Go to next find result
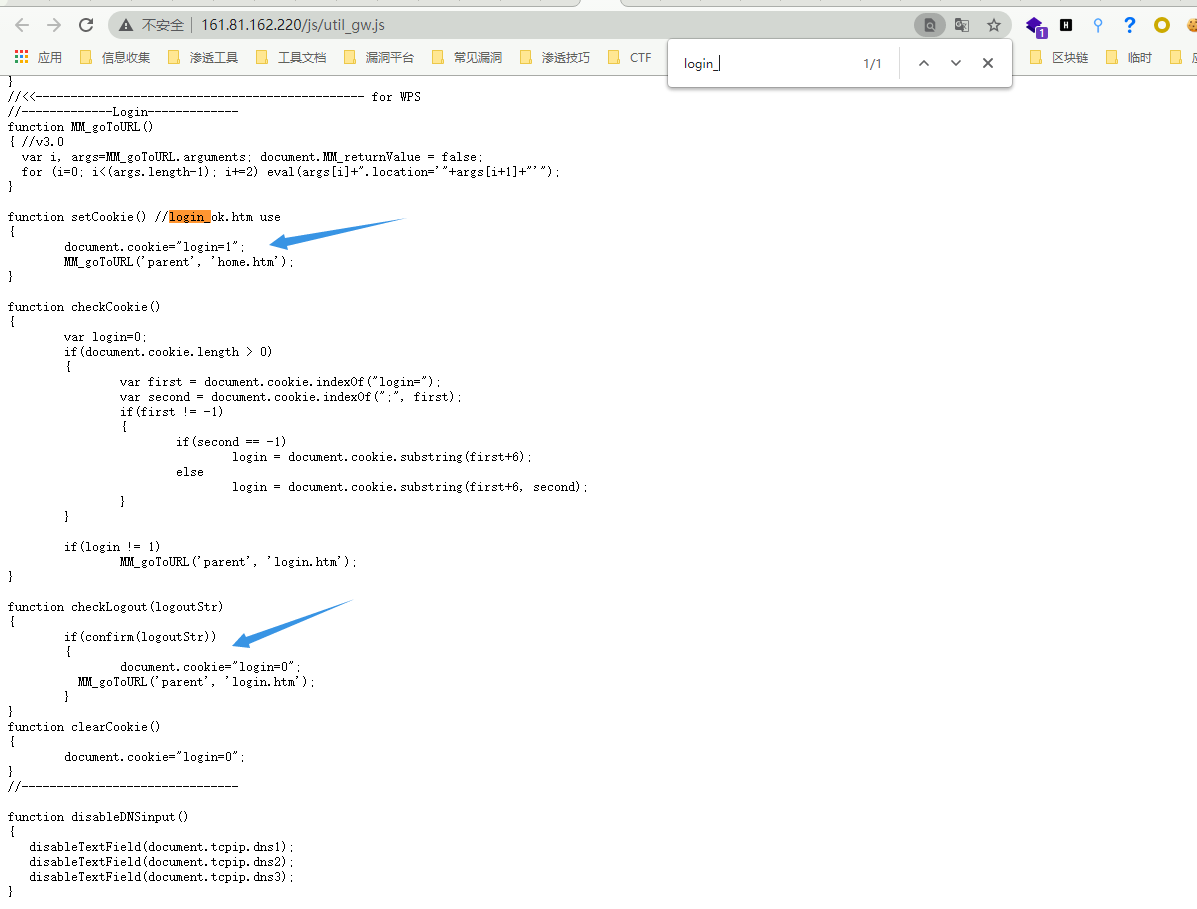Image resolution: width=1197 pixels, height=909 pixels. point(956,63)
